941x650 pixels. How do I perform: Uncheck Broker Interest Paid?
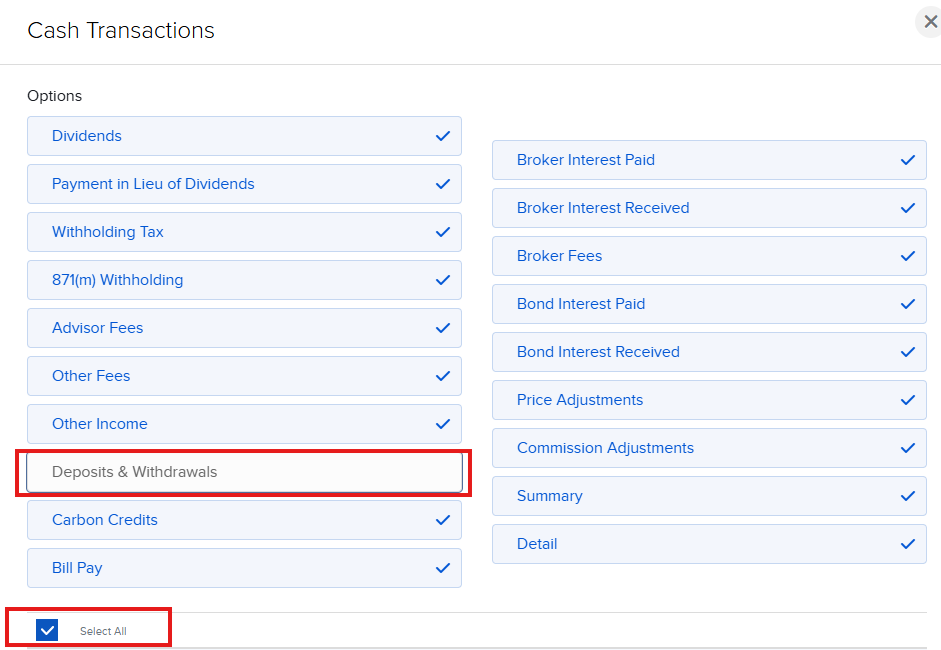point(709,160)
